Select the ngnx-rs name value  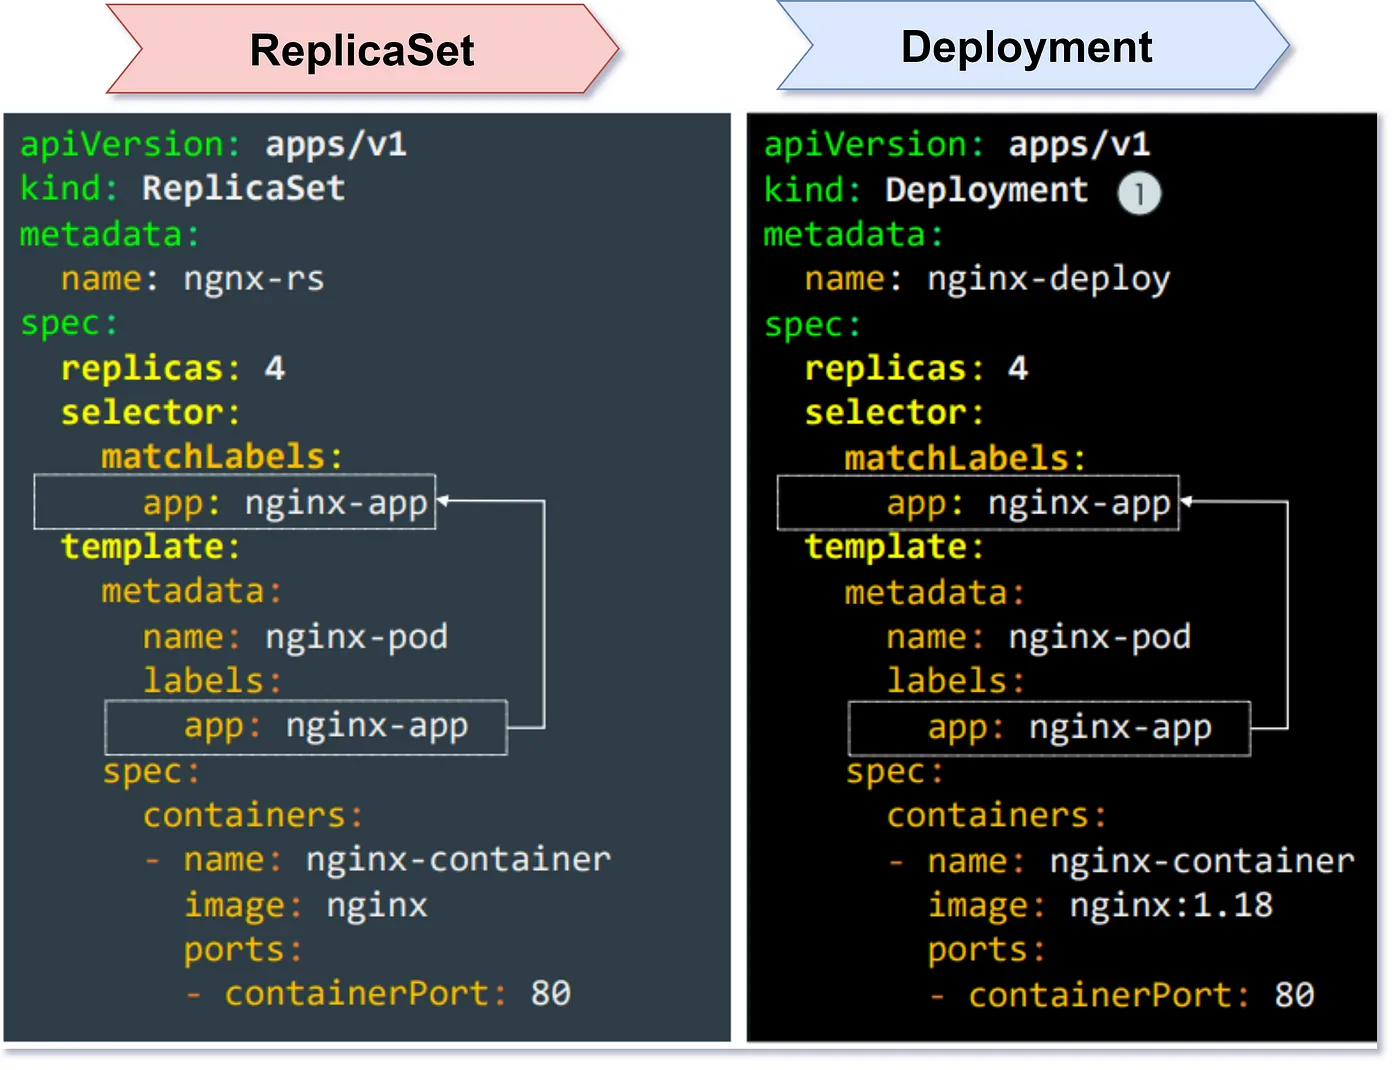point(253,279)
